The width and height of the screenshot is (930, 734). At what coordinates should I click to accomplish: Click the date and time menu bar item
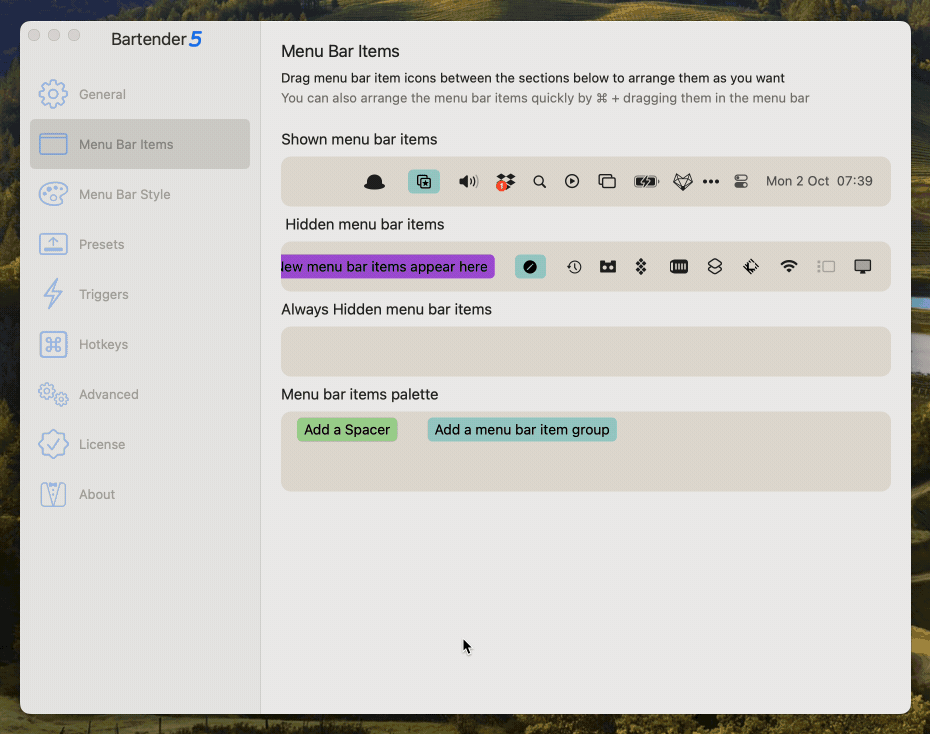point(819,182)
